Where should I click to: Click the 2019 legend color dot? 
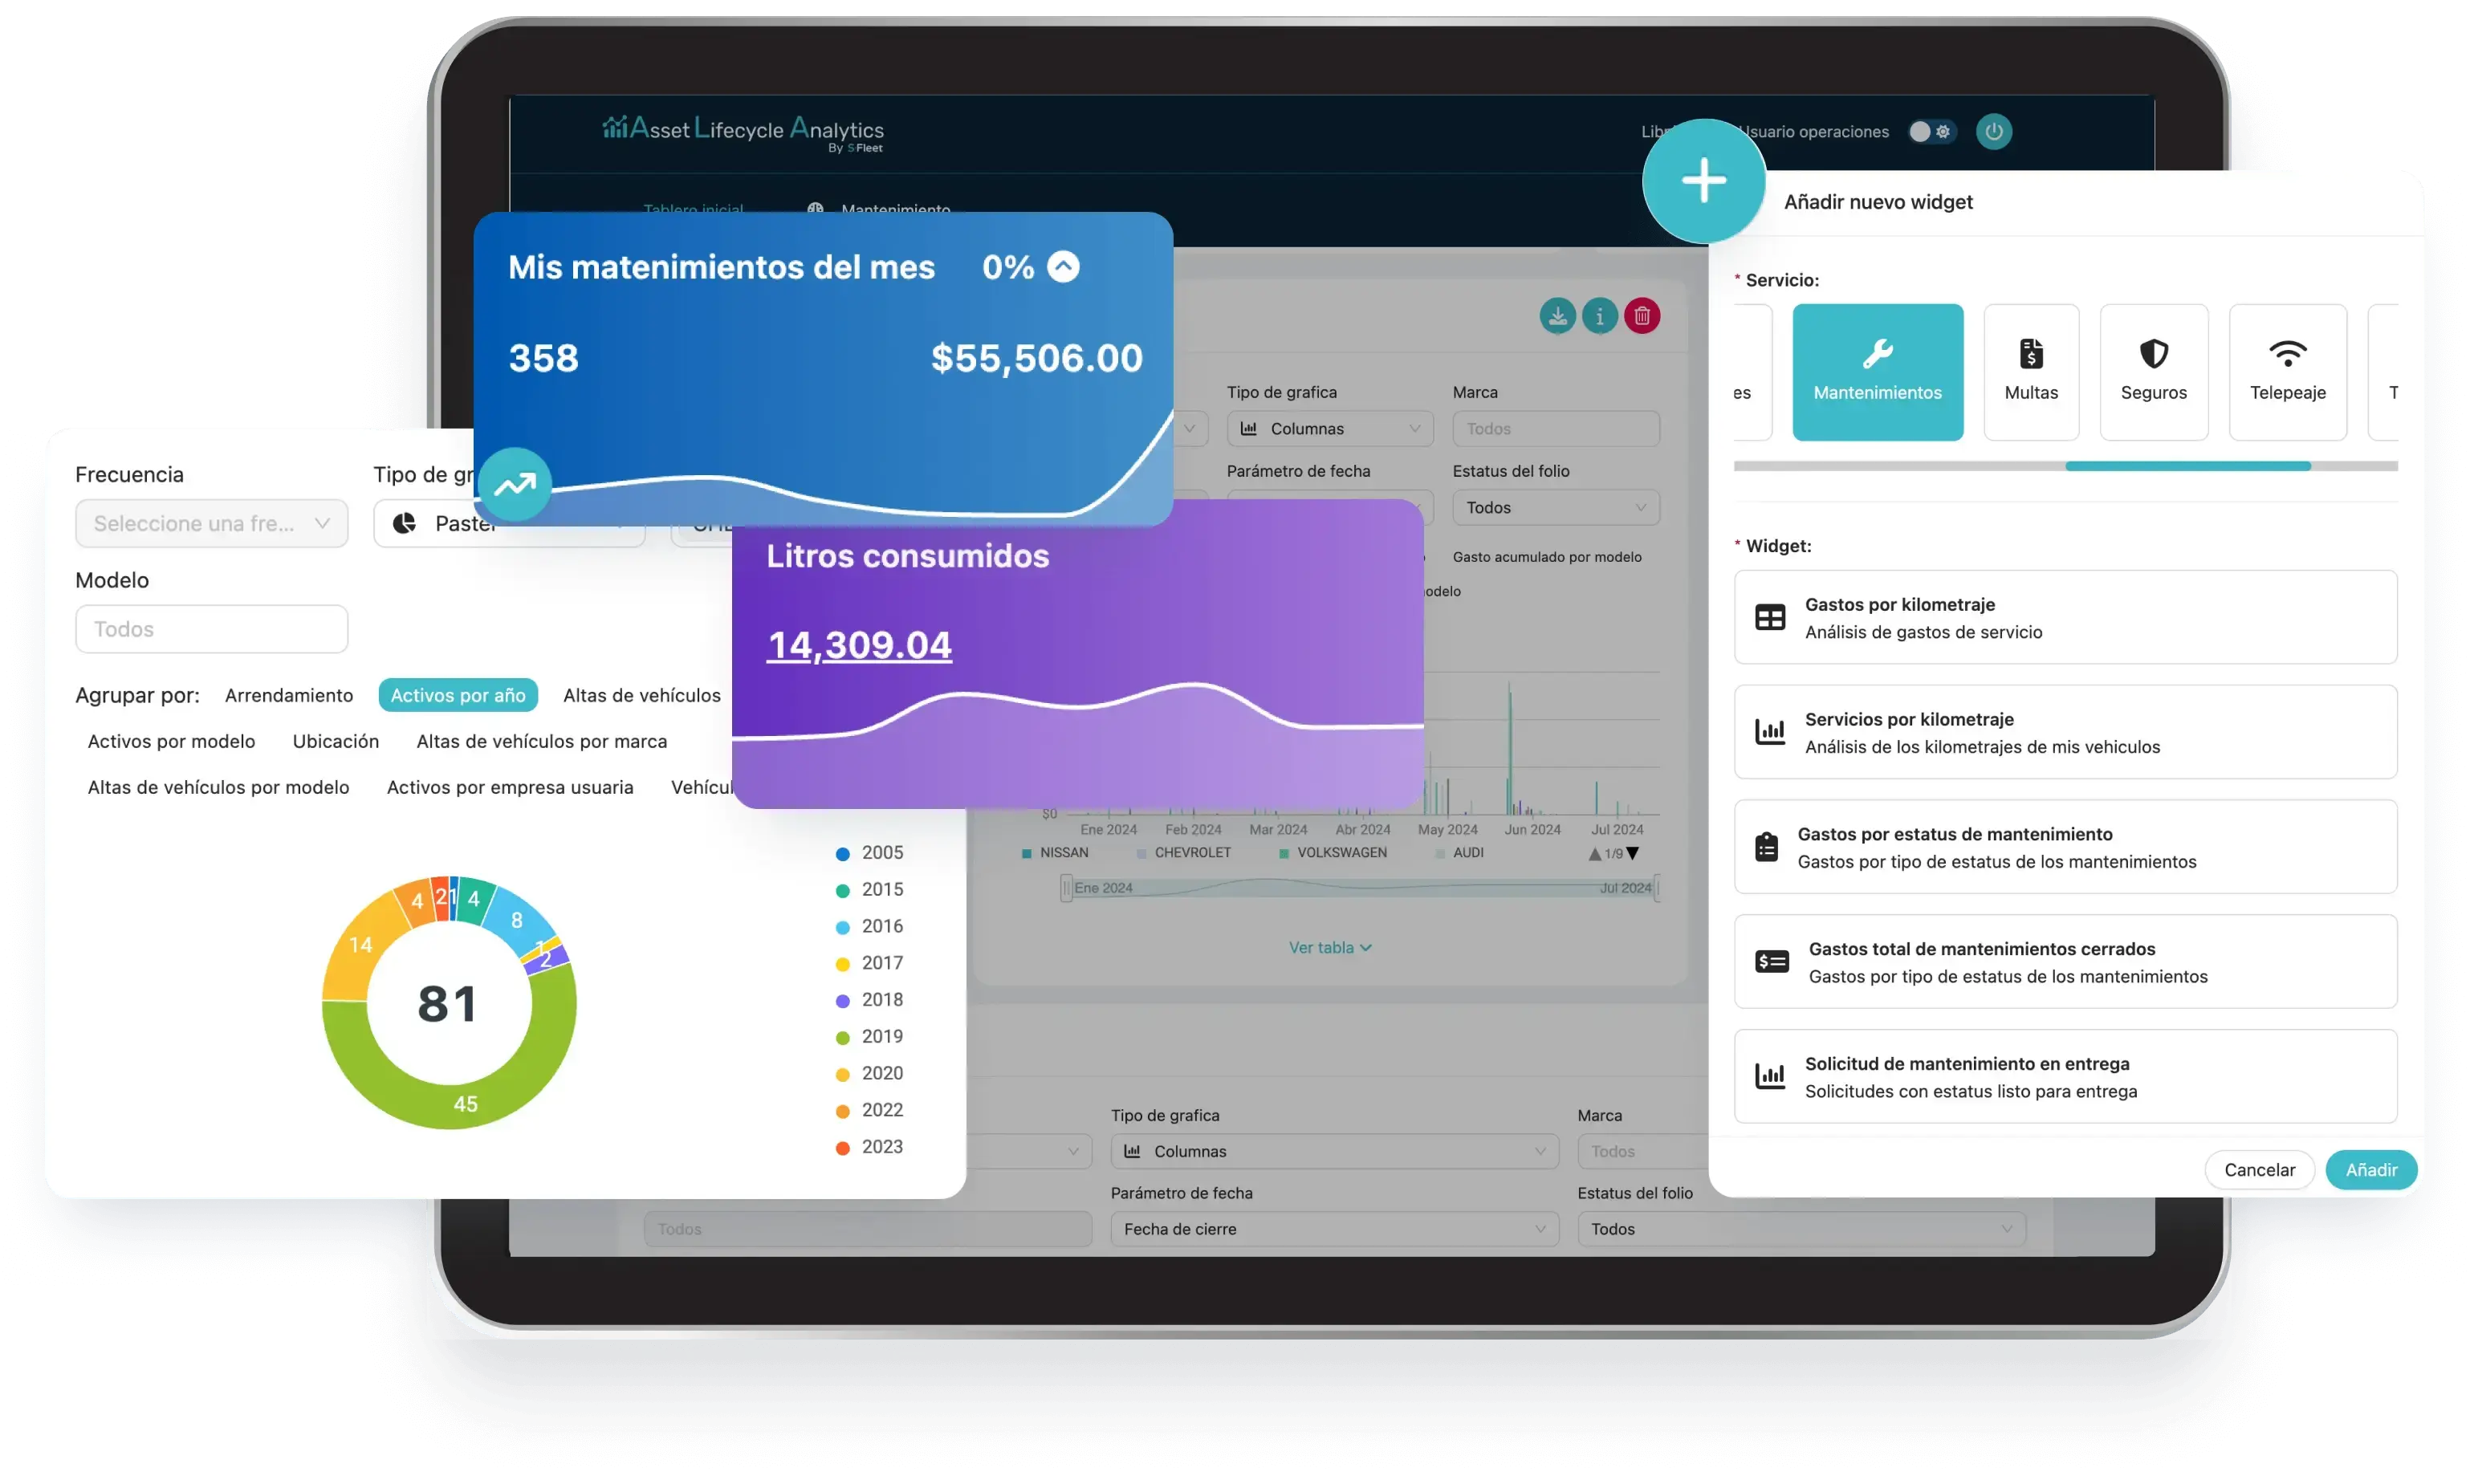point(842,1038)
